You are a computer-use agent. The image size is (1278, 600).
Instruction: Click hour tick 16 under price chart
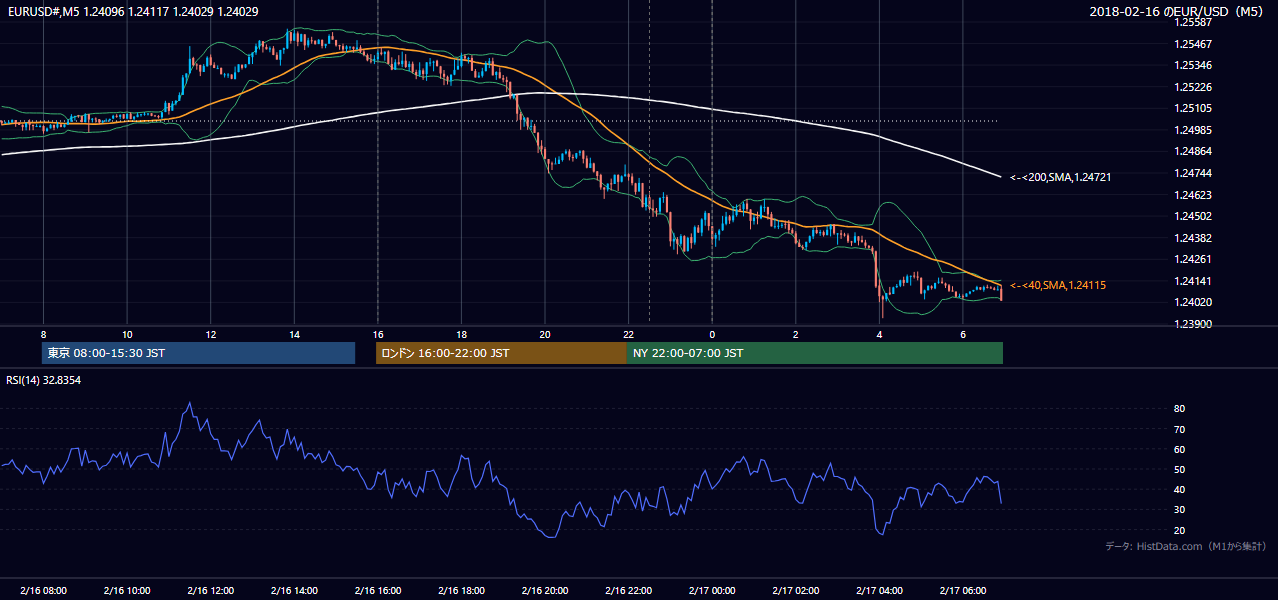coord(377,334)
